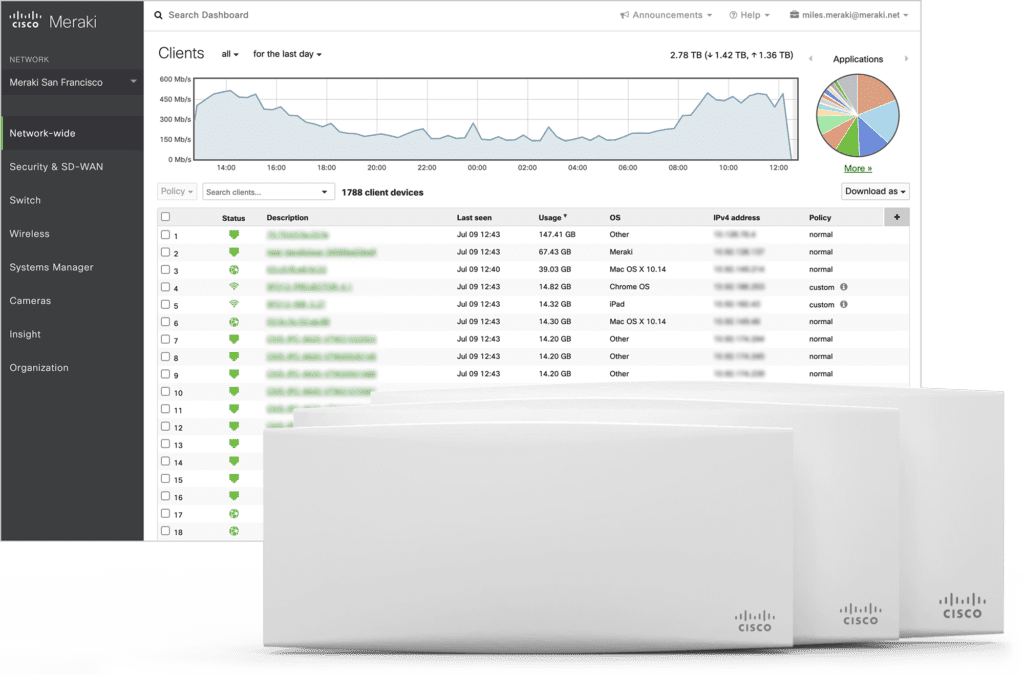Sort by the OS column header
The image size is (1024, 675).
pos(615,217)
